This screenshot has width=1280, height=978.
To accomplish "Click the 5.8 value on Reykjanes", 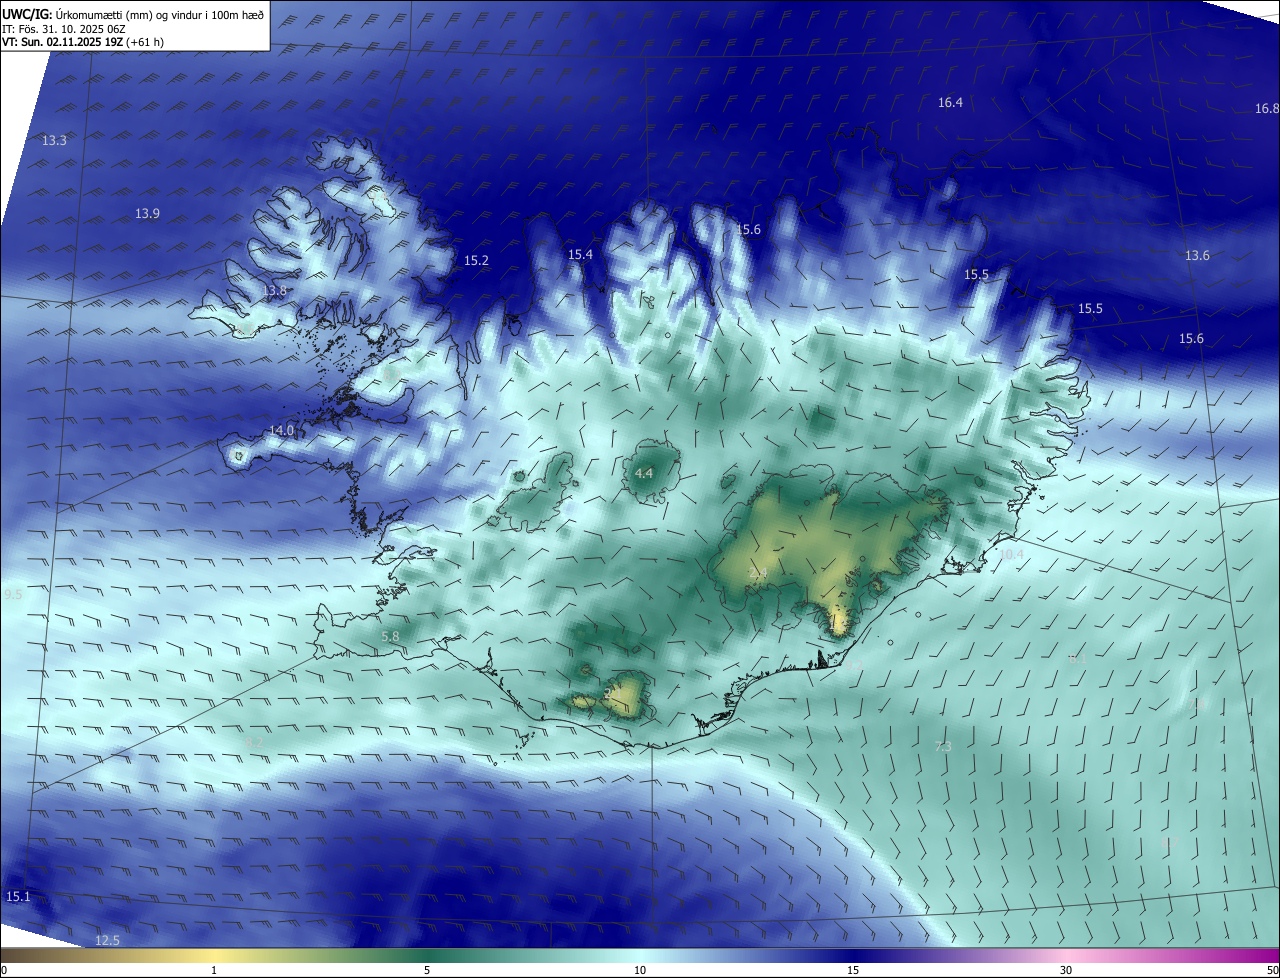I will click(390, 636).
